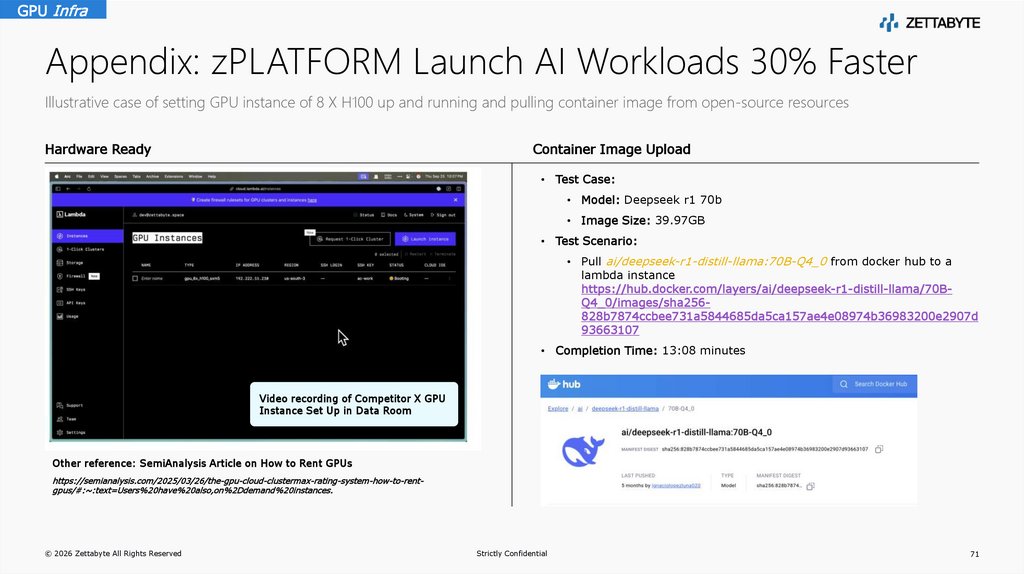Open 1-Click Clusters in Lambda sidebar

coord(80,249)
